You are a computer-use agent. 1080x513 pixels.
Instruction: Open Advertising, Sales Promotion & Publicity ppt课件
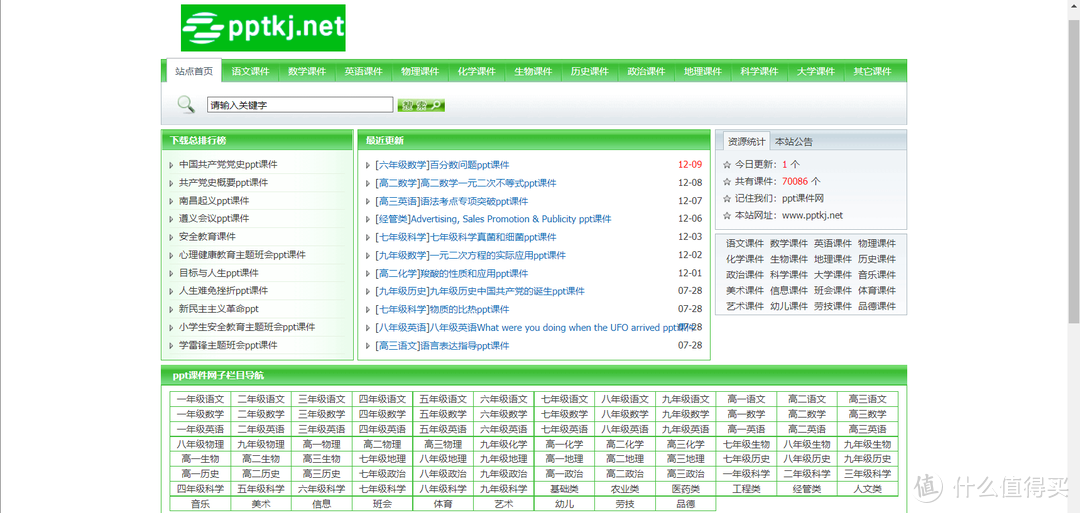point(510,219)
